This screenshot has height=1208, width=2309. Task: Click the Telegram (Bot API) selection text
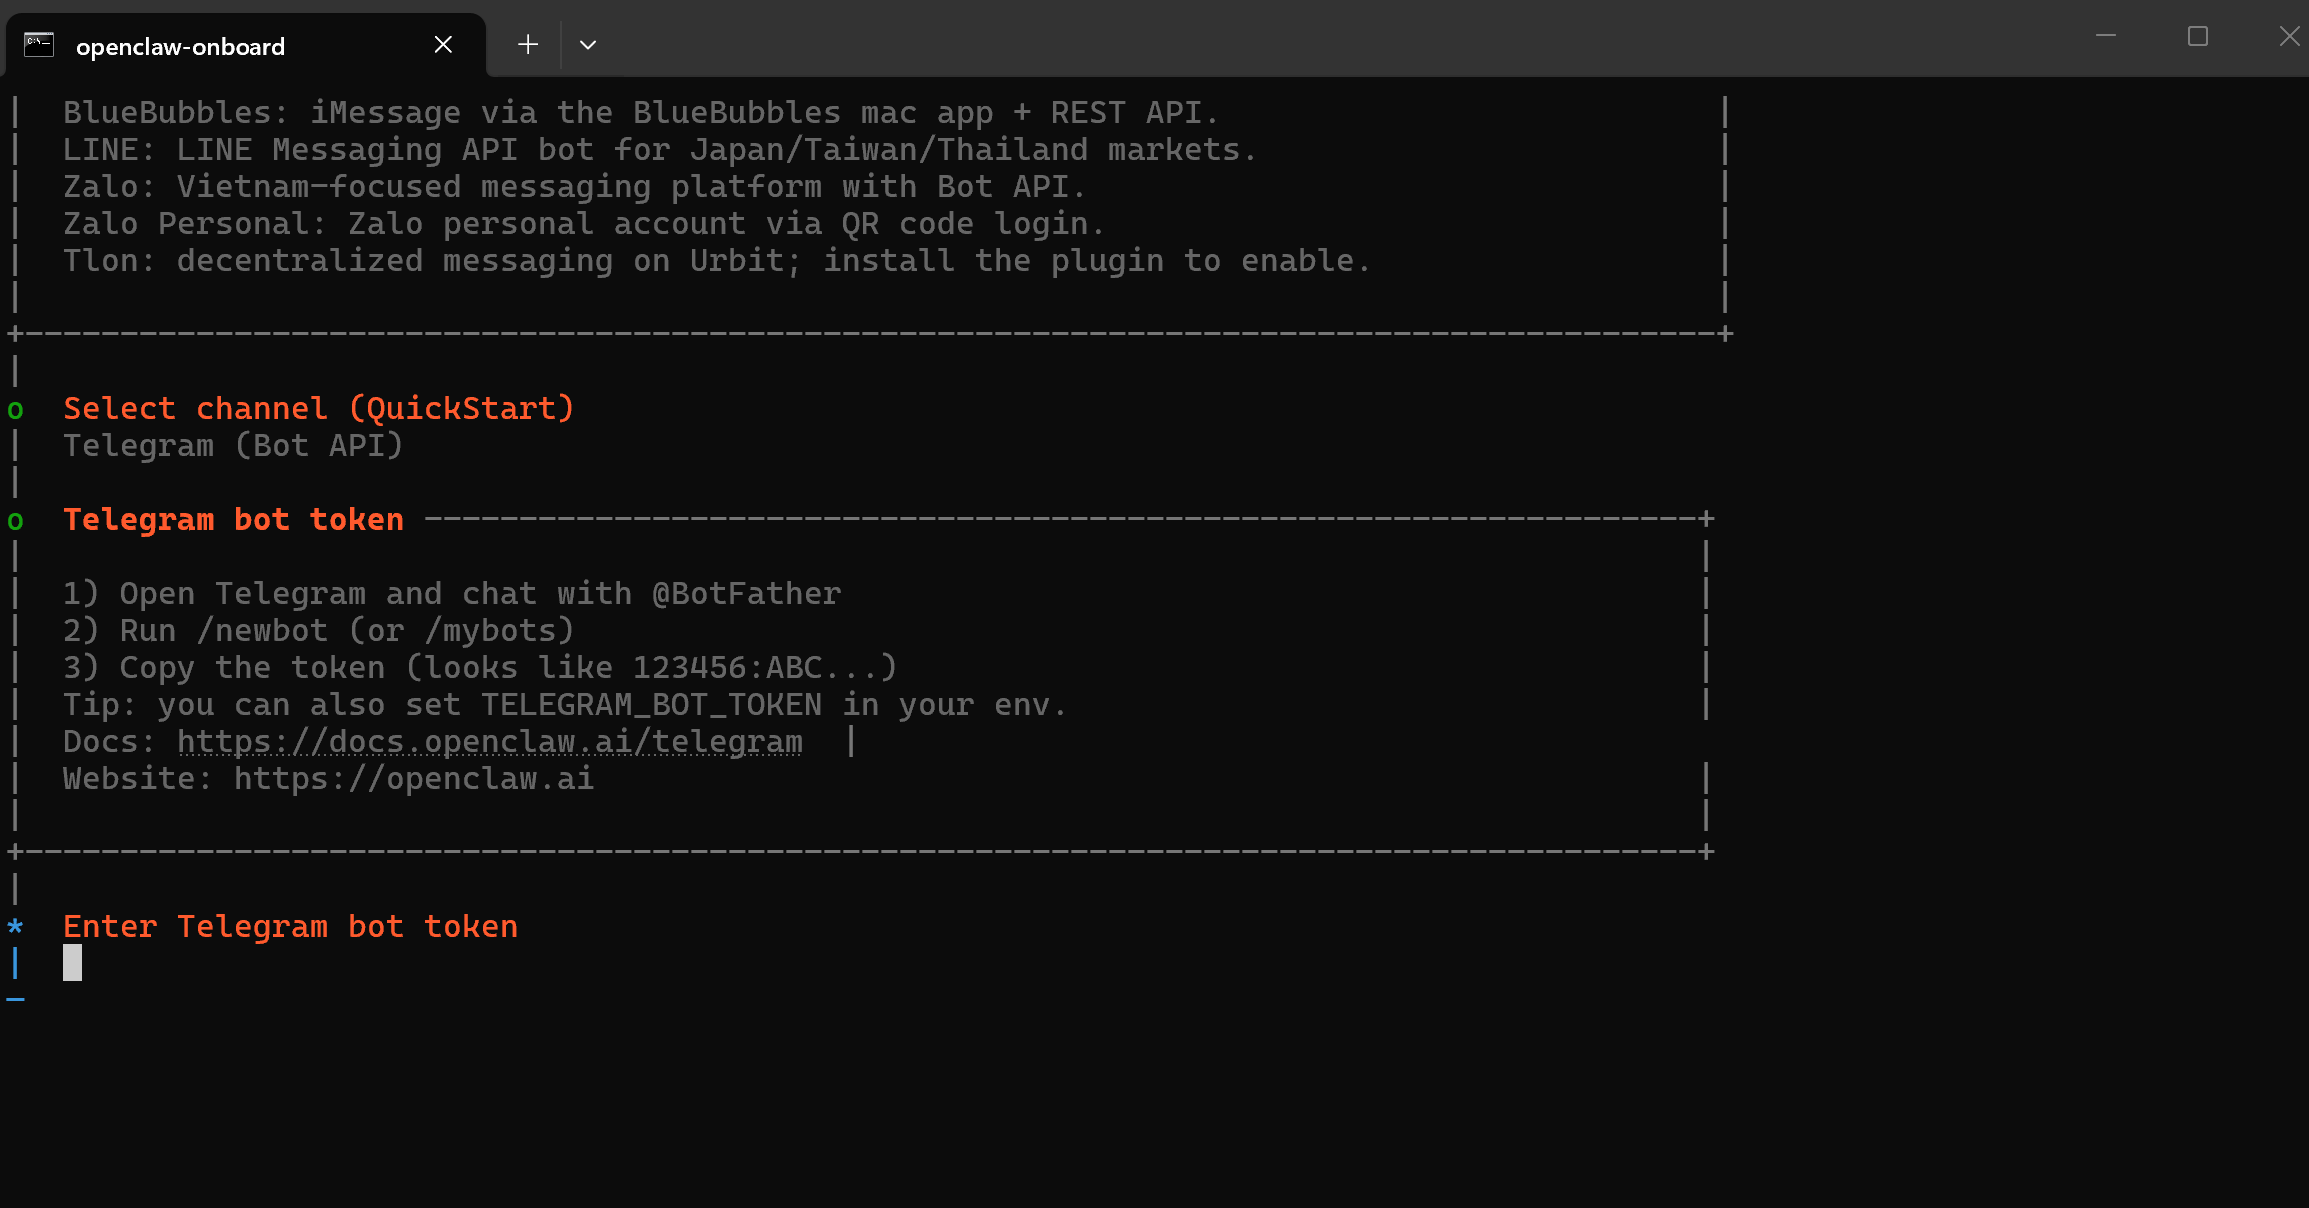tap(233, 446)
